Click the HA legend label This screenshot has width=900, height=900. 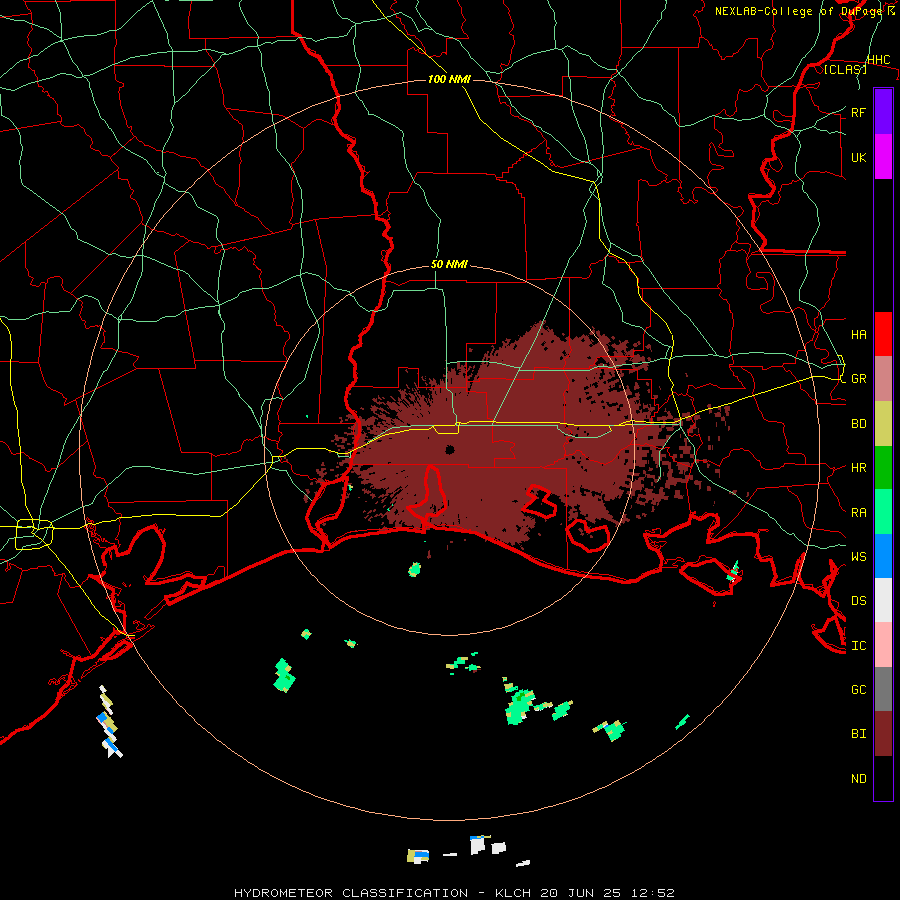(858, 334)
